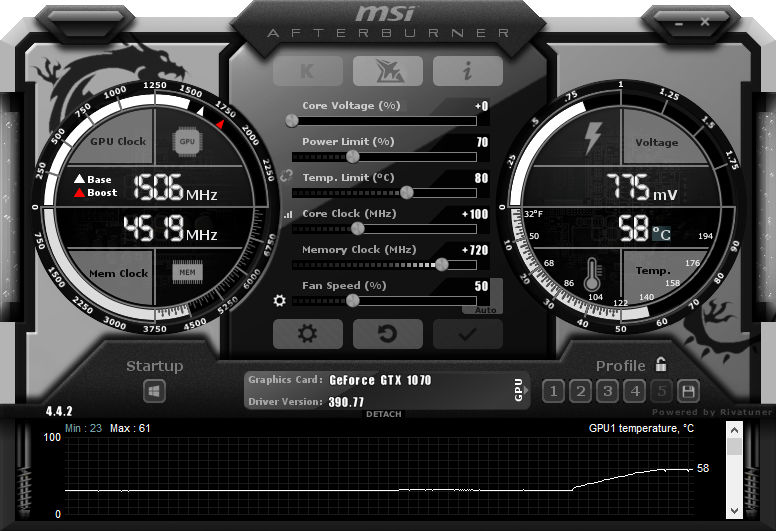
Task: Click the Fan Speed slider handle
Action: tap(352, 300)
